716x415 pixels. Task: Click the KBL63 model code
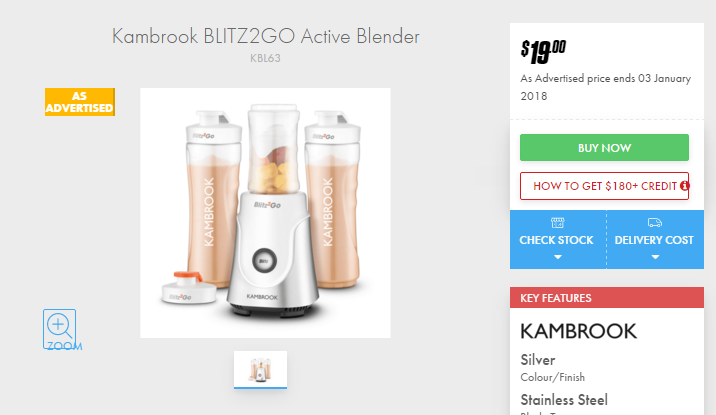[265, 58]
